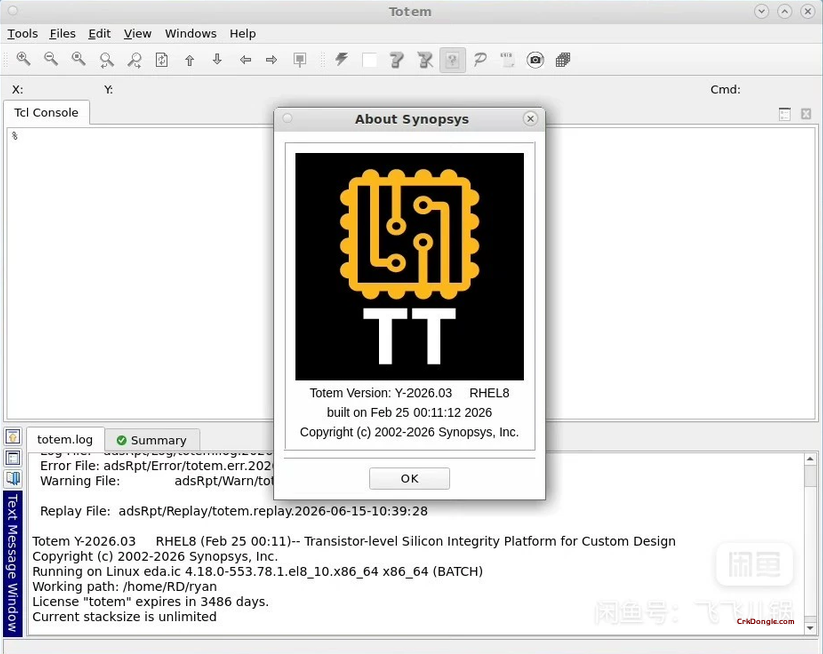Open the Tools menu
823x654 pixels.
point(23,34)
